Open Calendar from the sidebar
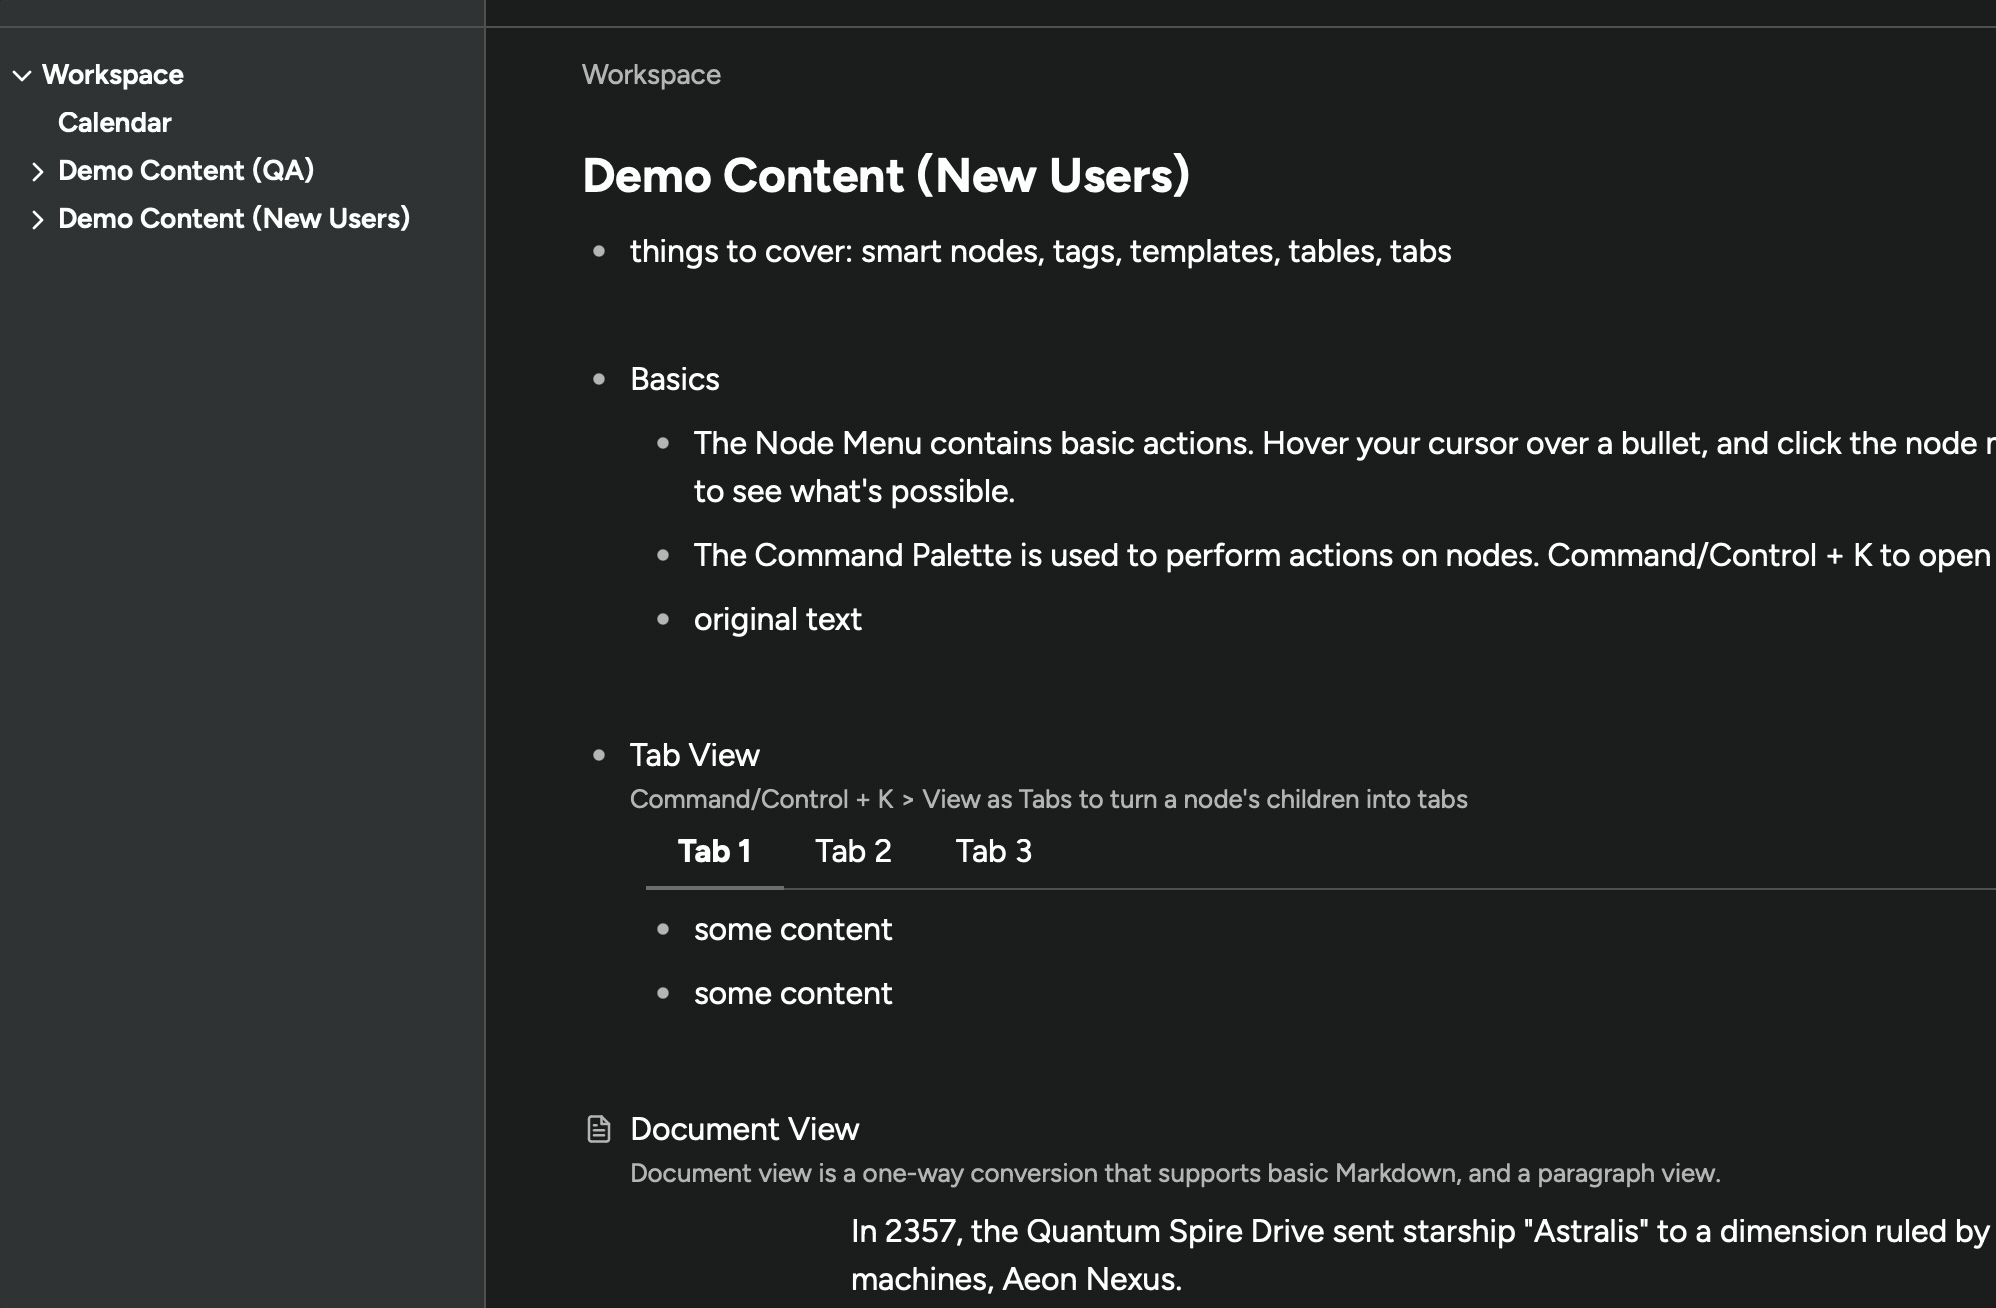Screen dimensions: 1996x1308 click(114, 122)
